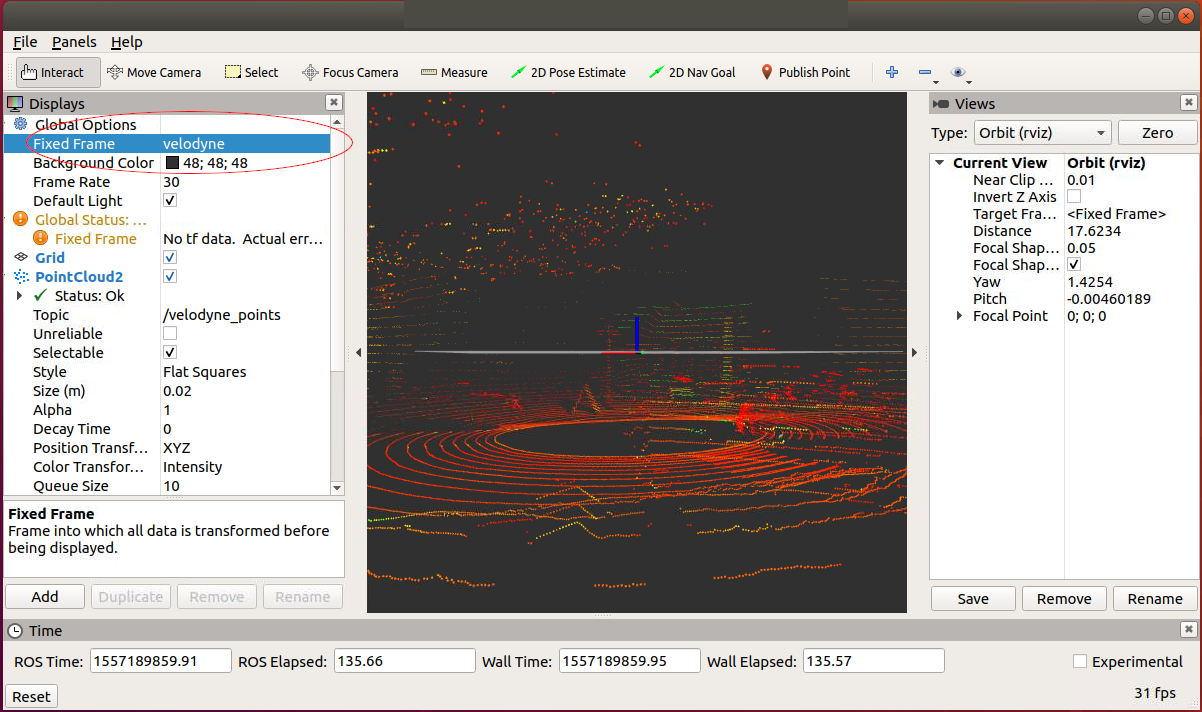Open the Panels menu

point(74,42)
